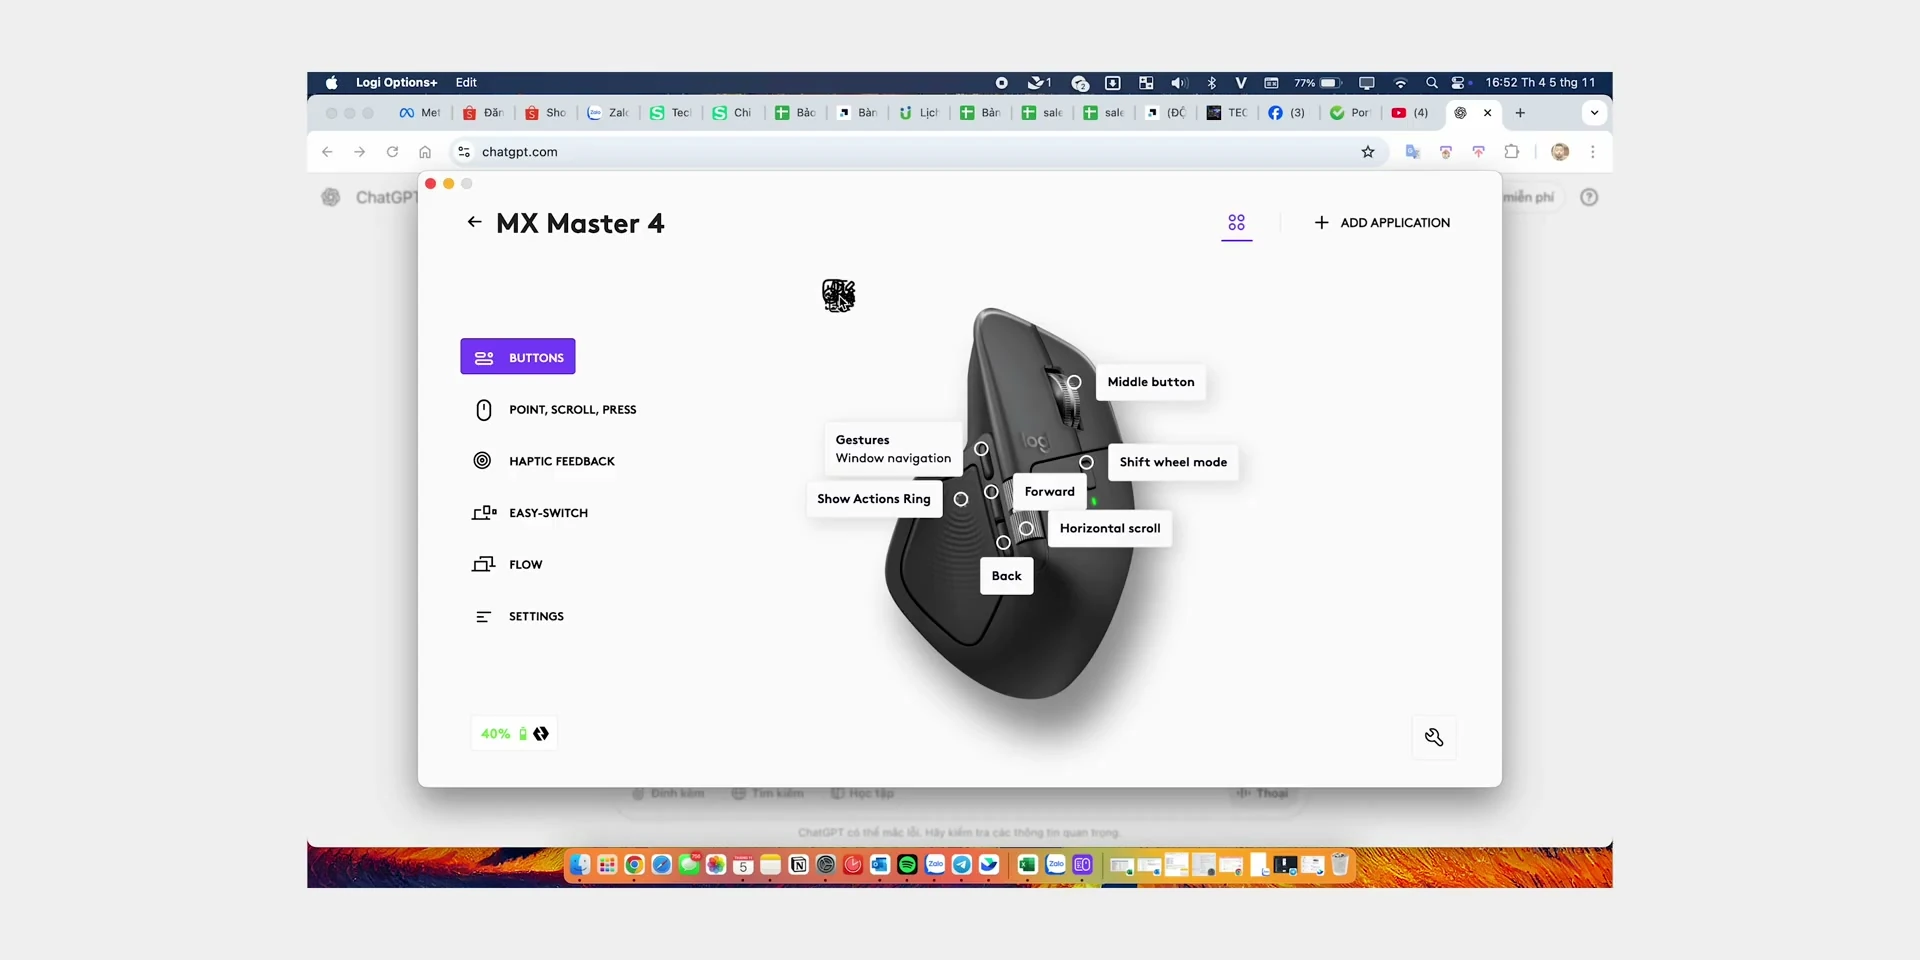Open Chrome's three-dot options menu
The width and height of the screenshot is (1920, 960).
(1593, 152)
